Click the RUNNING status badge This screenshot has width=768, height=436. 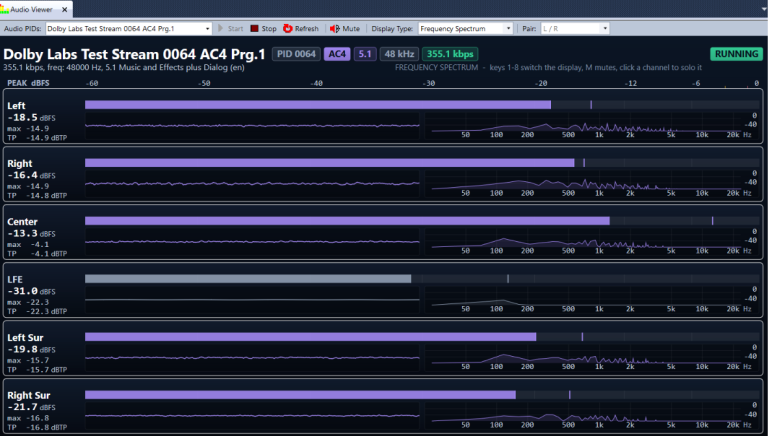[736, 54]
